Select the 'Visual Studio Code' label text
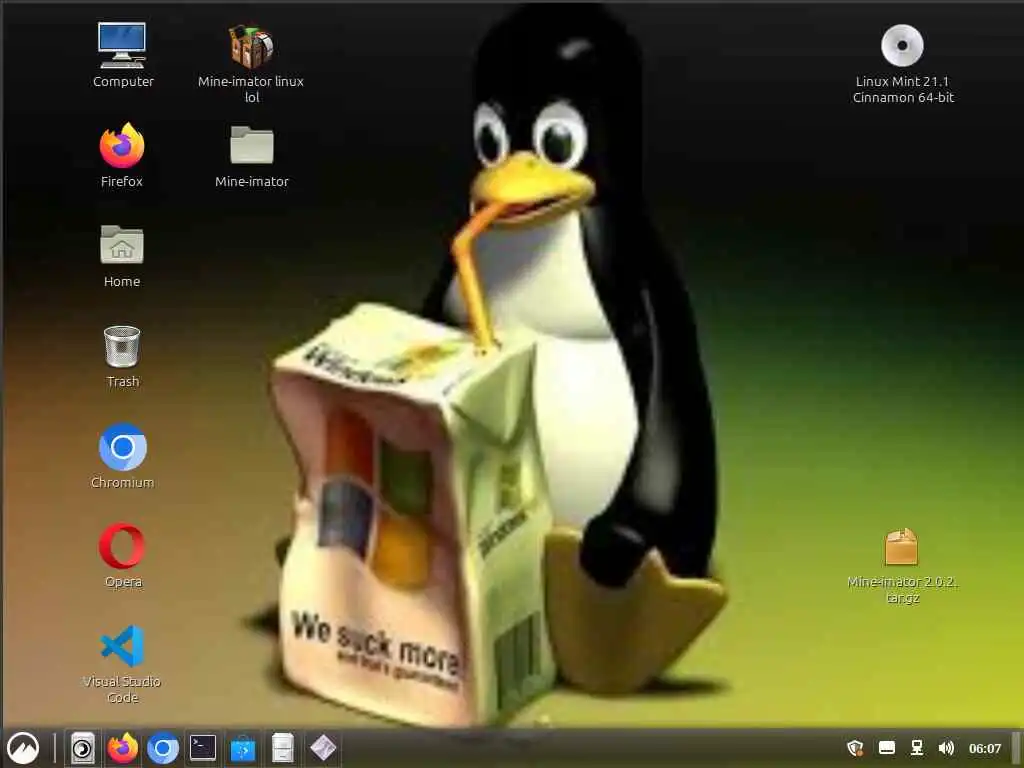 click(122, 690)
